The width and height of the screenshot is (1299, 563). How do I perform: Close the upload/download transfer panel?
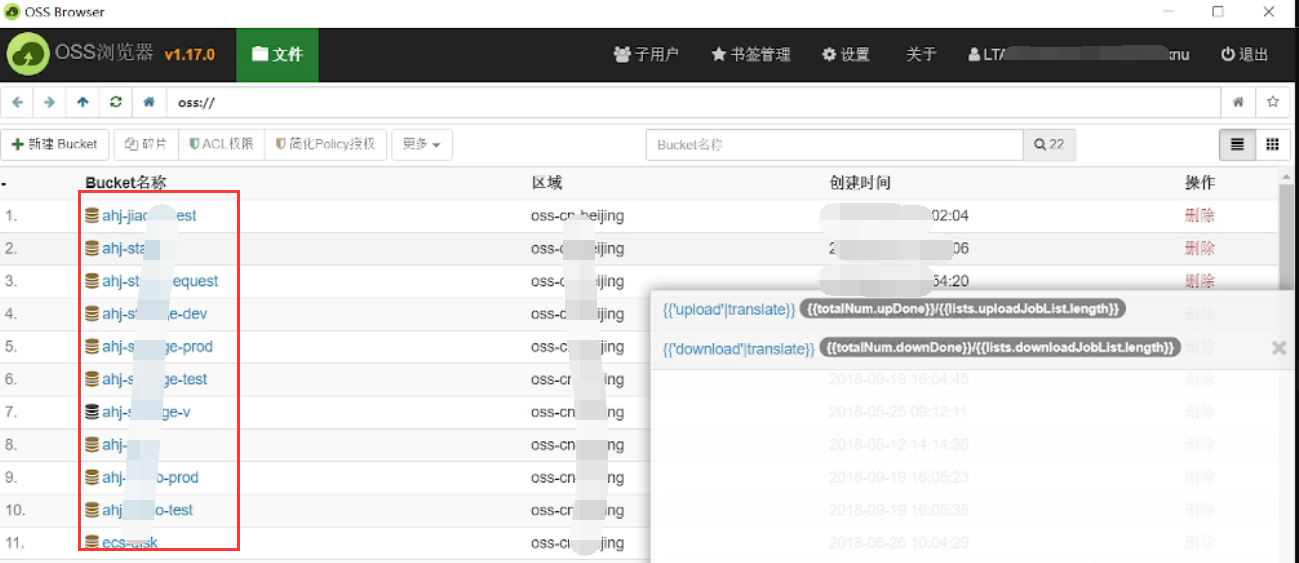(x=1278, y=348)
